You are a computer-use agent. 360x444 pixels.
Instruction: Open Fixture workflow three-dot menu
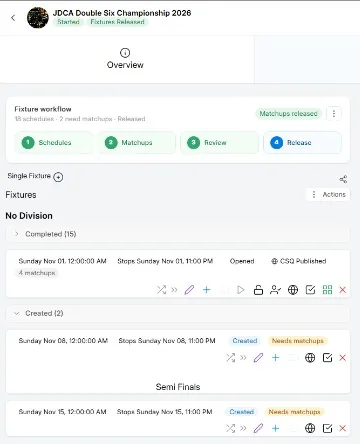(334, 114)
